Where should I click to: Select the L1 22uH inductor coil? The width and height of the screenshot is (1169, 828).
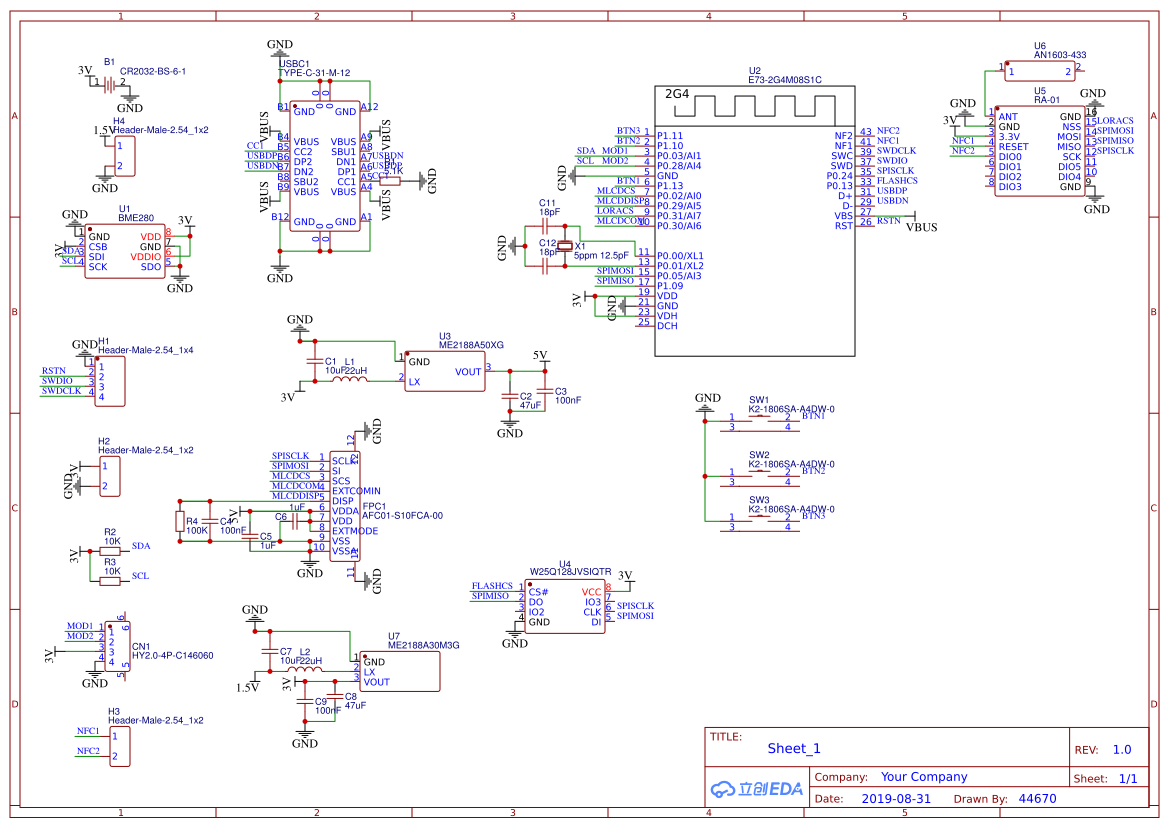(350, 379)
